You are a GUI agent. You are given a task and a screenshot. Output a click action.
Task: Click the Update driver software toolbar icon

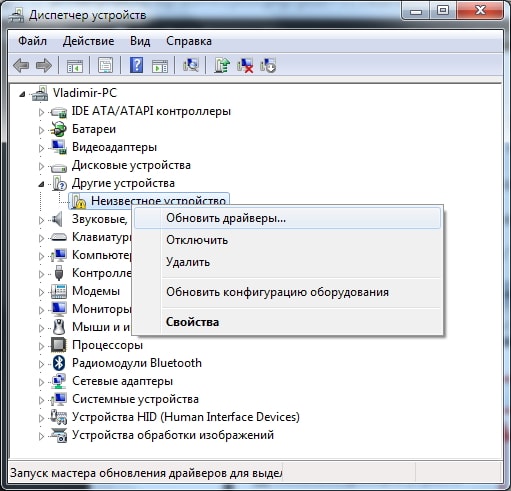pos(222,65)
